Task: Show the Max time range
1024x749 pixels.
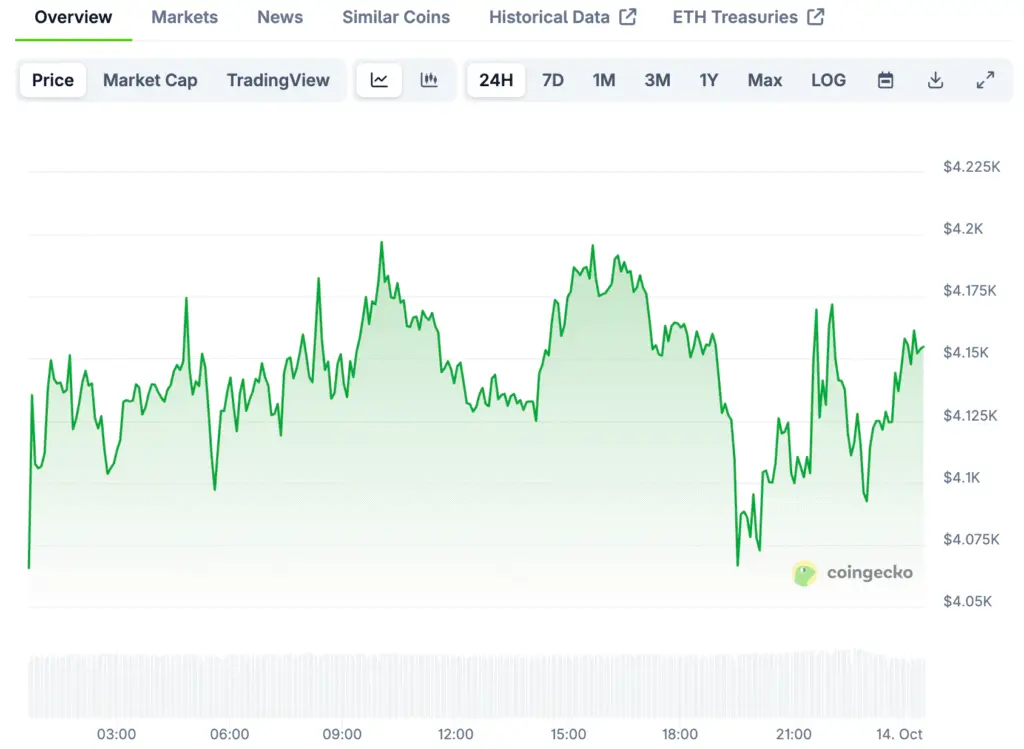Action: [765, 80]
